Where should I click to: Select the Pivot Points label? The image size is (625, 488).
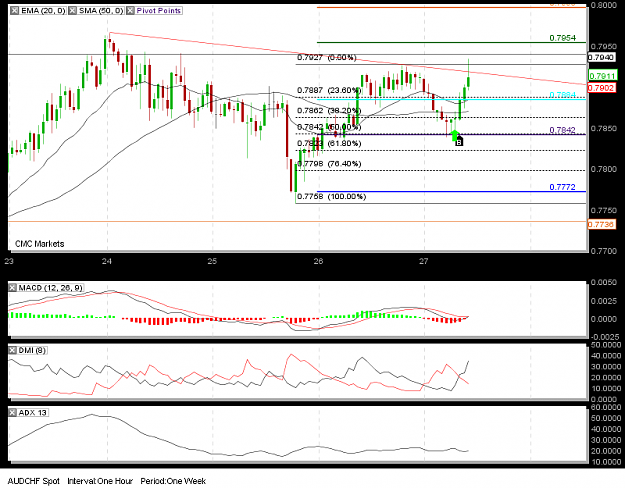tap(159, 11)
